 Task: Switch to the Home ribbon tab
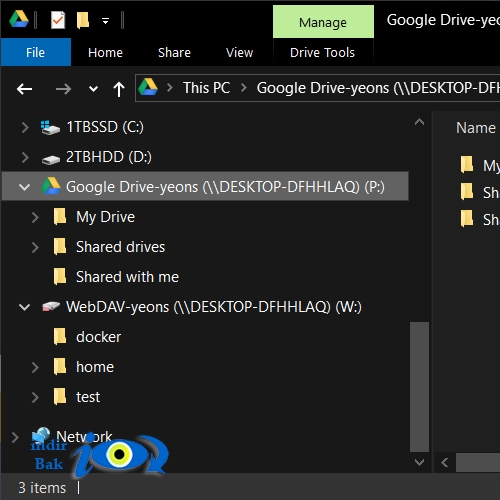click(x=105, y=52)
